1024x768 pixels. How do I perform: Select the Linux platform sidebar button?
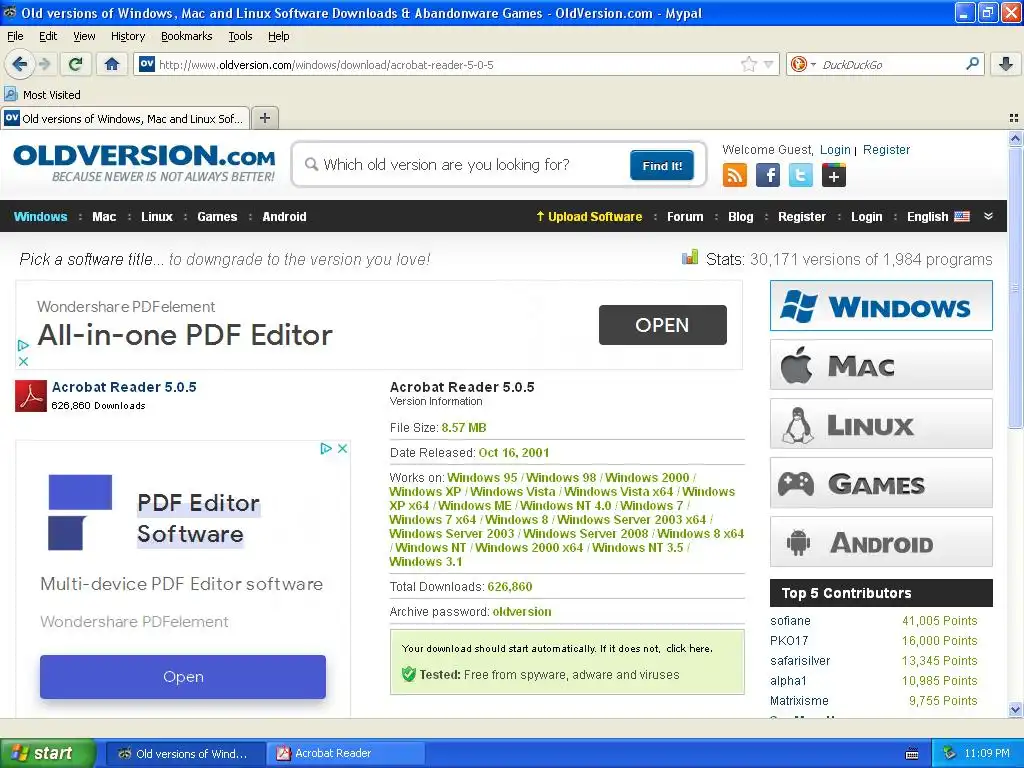click(881, 424)
